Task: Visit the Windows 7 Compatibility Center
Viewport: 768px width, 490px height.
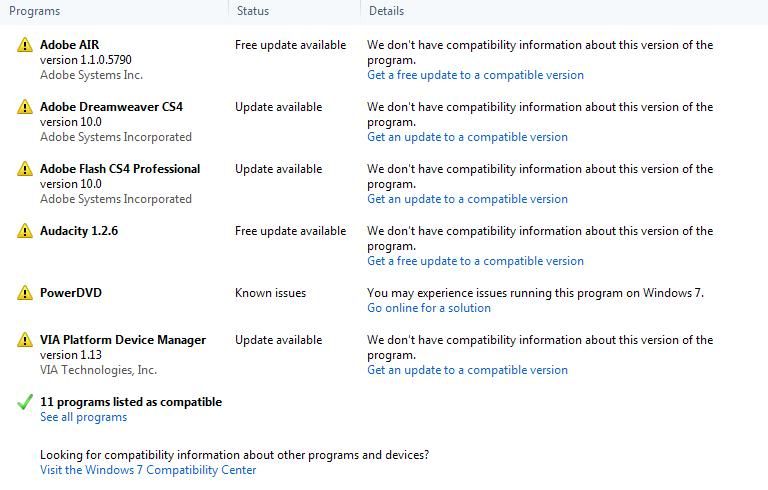Action: [148, 470]
